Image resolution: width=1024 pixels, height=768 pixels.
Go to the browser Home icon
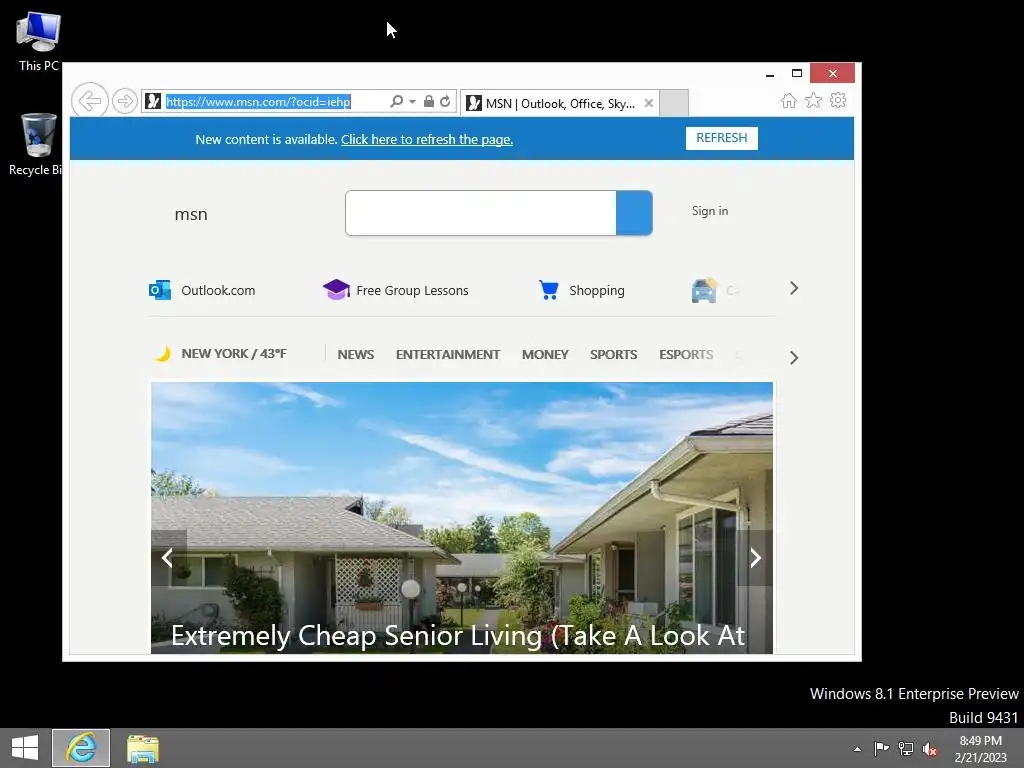tap(789, 101)
